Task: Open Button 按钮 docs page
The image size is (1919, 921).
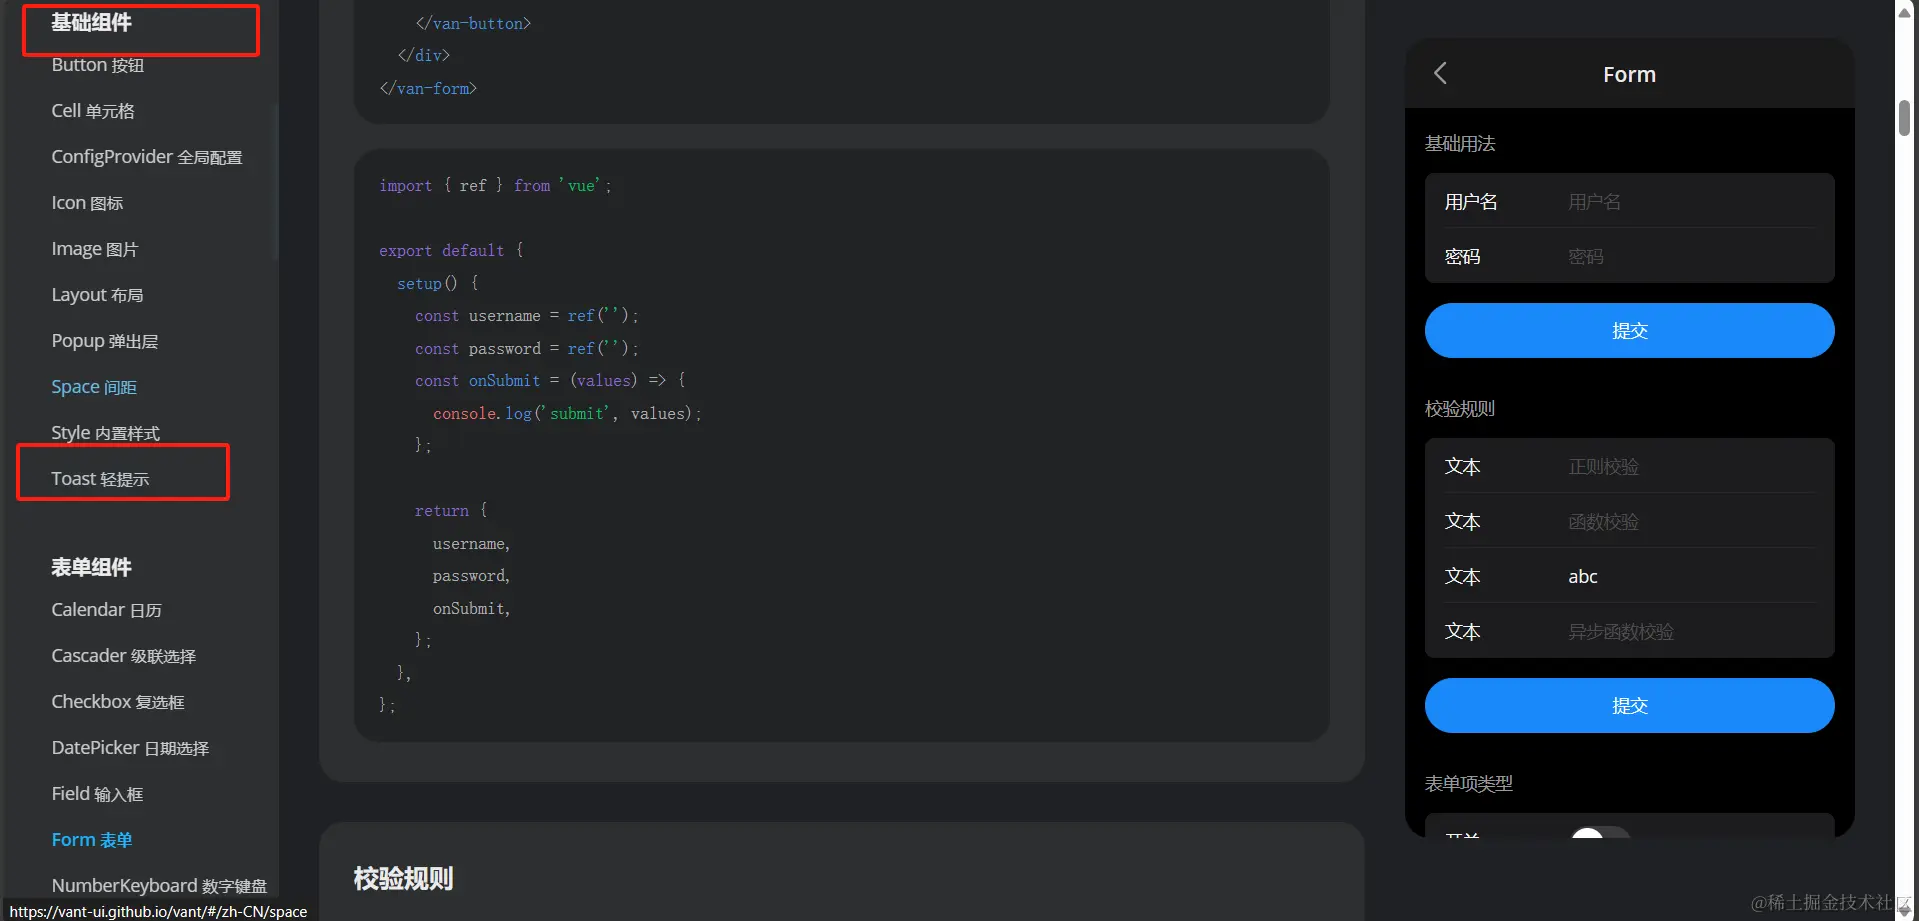Action: pos(98,65)
